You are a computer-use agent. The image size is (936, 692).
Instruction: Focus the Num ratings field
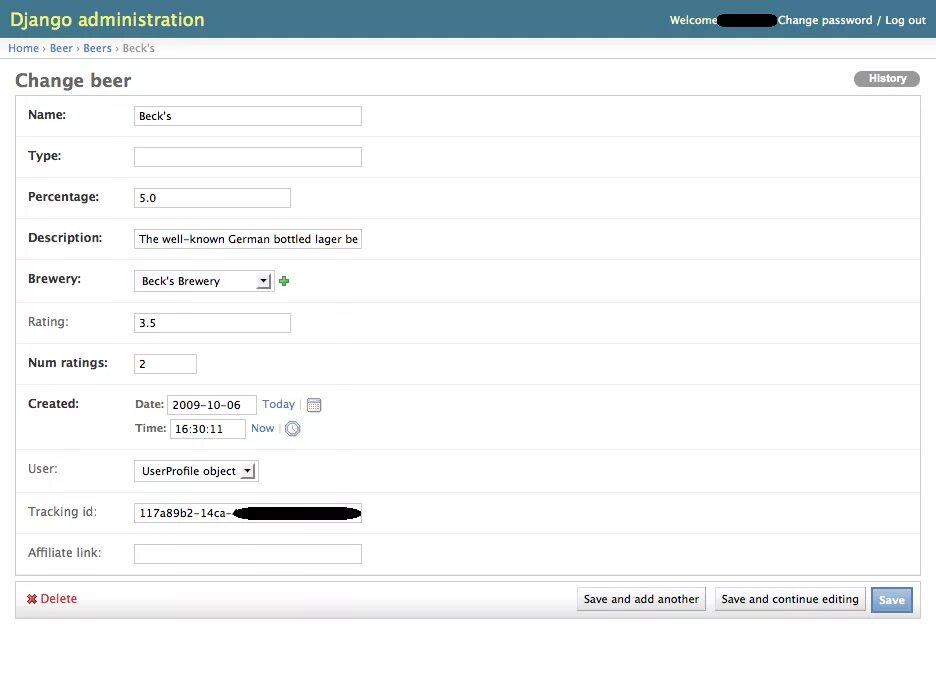pos(165,364)
